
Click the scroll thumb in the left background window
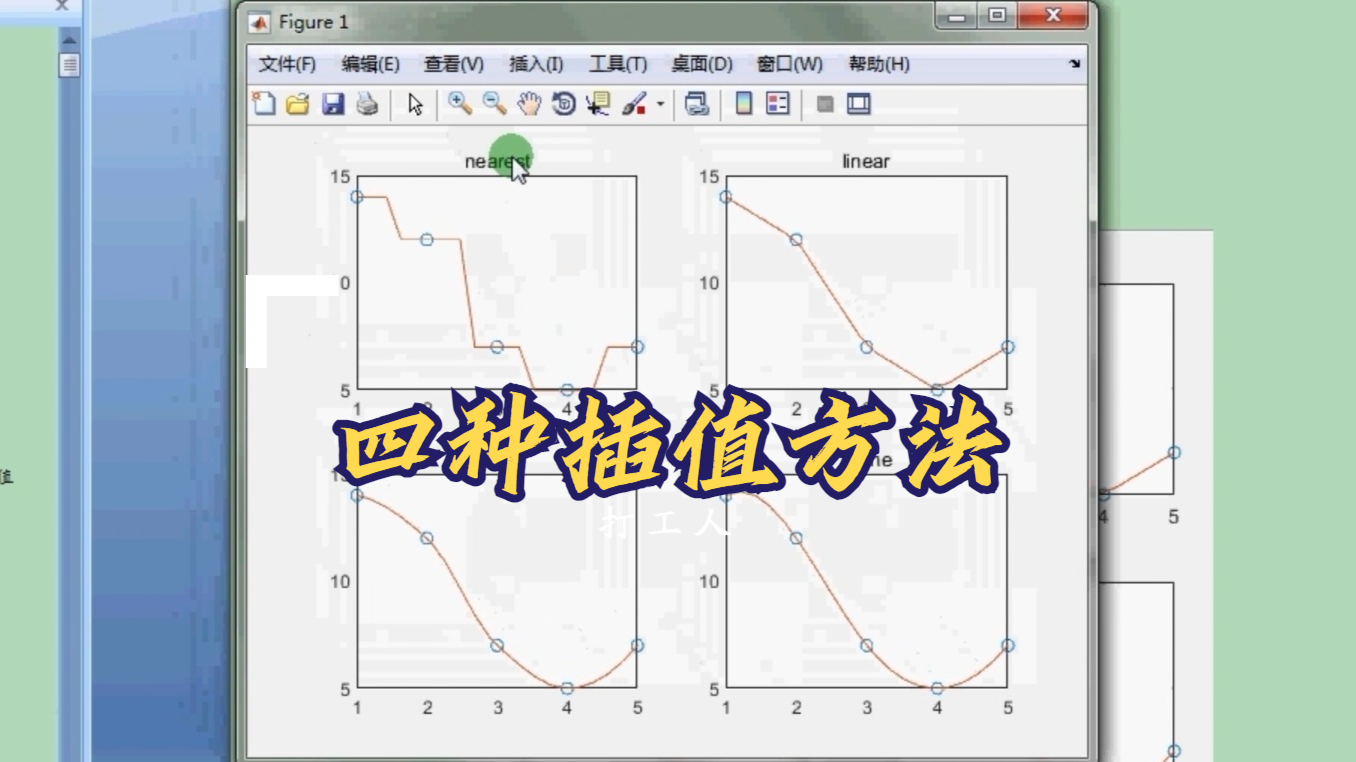tap(69, 66)
